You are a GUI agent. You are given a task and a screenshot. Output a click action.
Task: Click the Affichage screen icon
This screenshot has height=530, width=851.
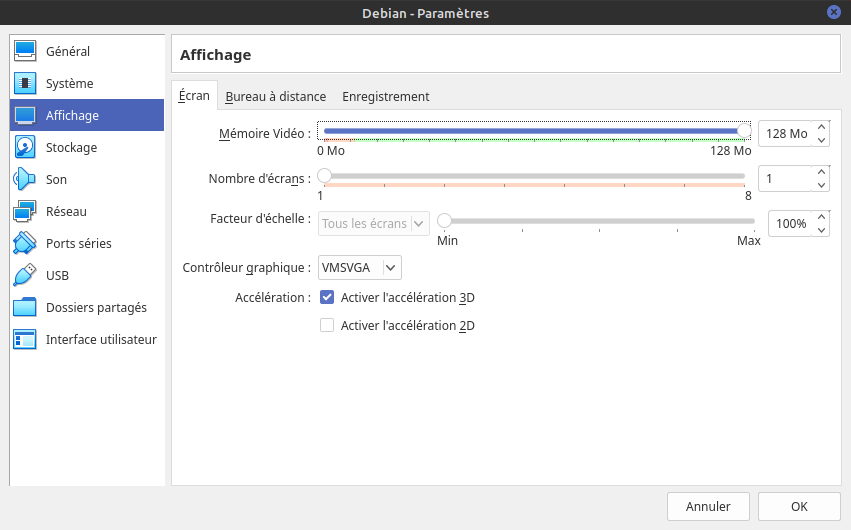(25, 115)
